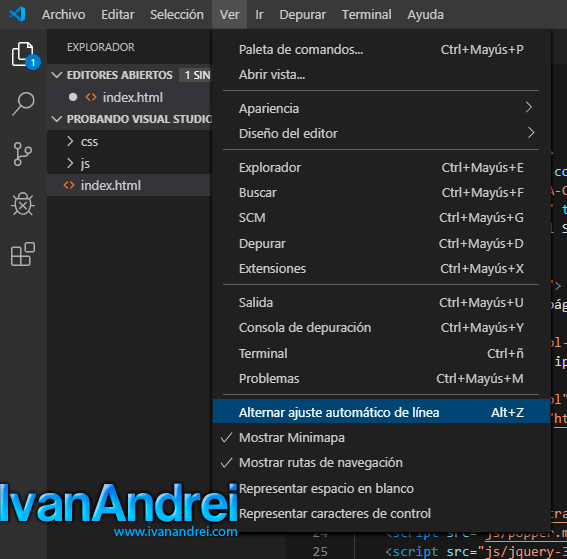Click the Visual Studio Code logo
This screenshot has height=559, width=567.
tap(17, 14)
